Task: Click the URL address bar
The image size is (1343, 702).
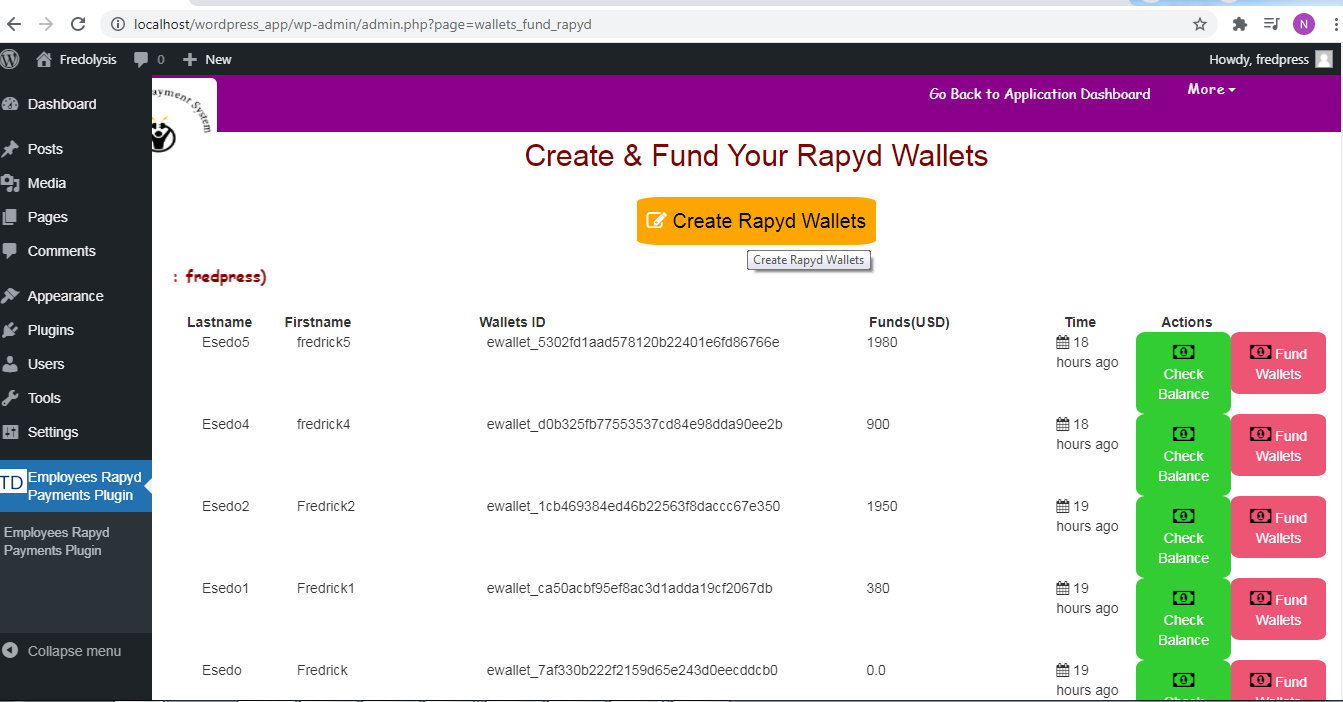Action: click(660, 24)
